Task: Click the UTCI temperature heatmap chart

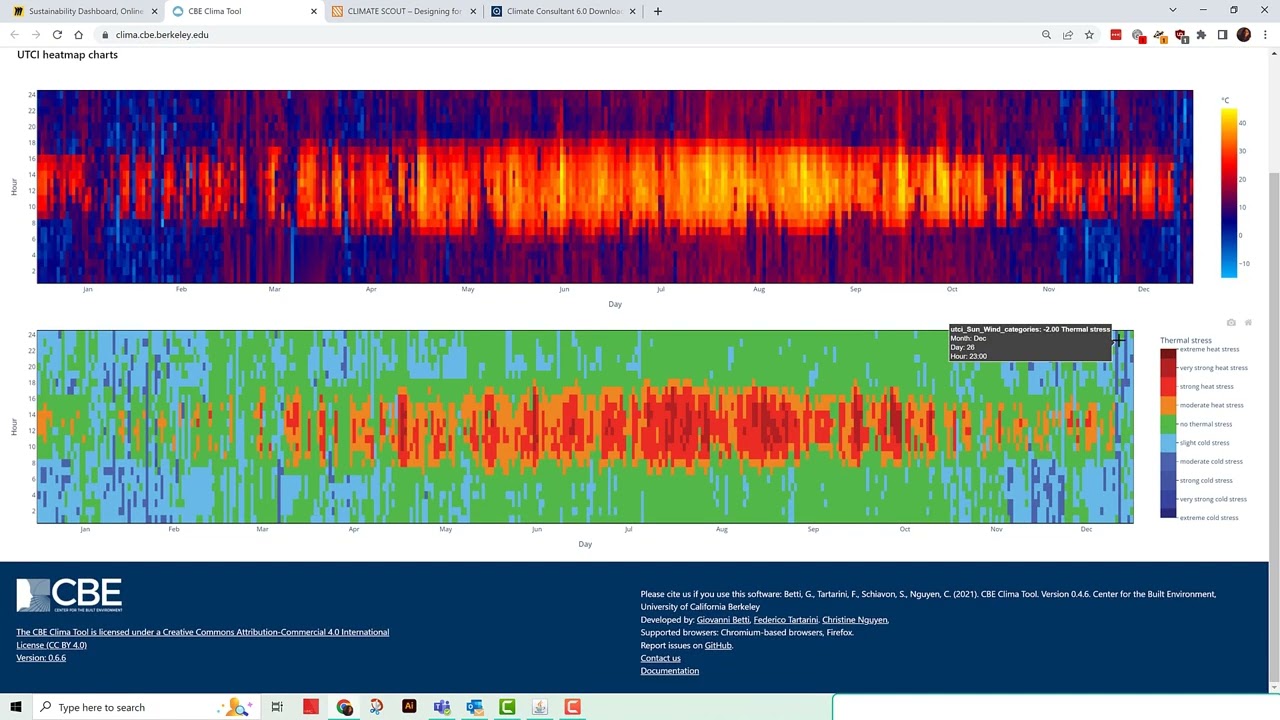Action: click(x=615, y=187)
